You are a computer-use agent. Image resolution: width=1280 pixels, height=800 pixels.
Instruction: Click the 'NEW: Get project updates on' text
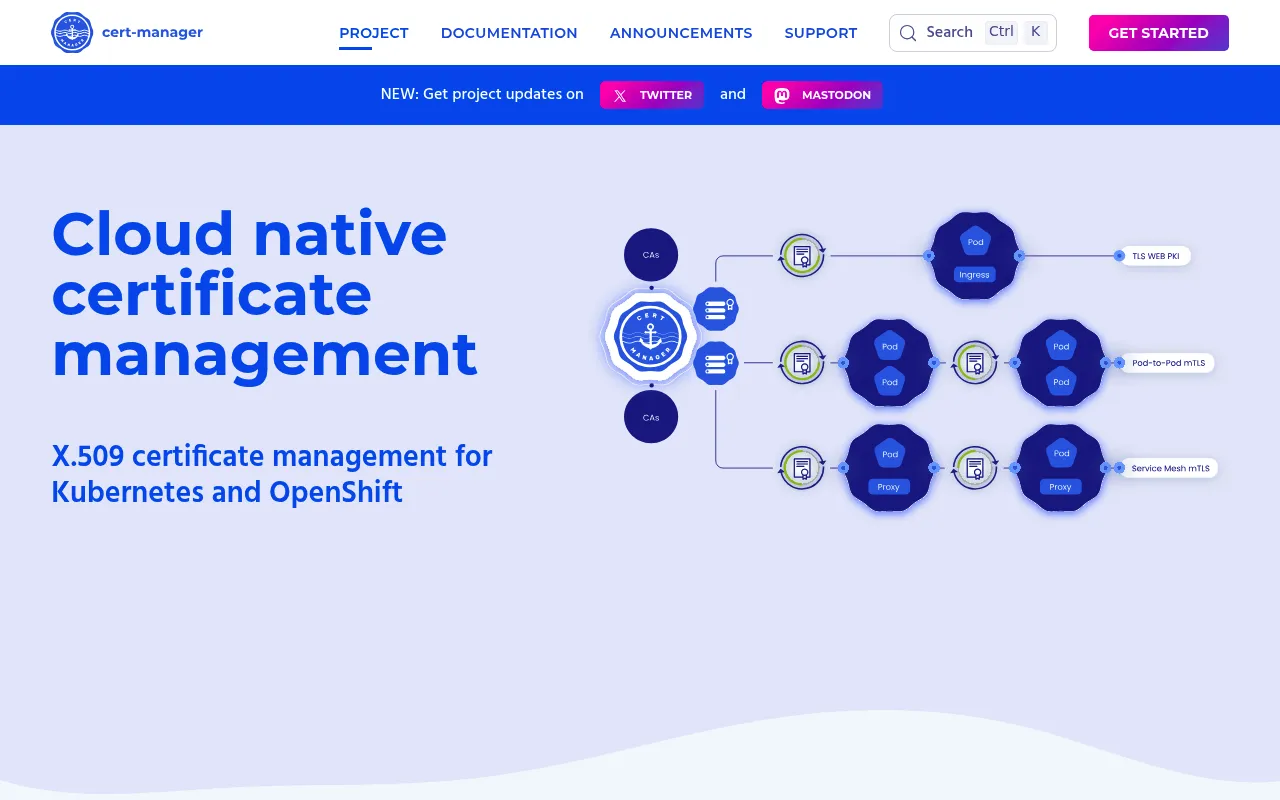point(482,94)
